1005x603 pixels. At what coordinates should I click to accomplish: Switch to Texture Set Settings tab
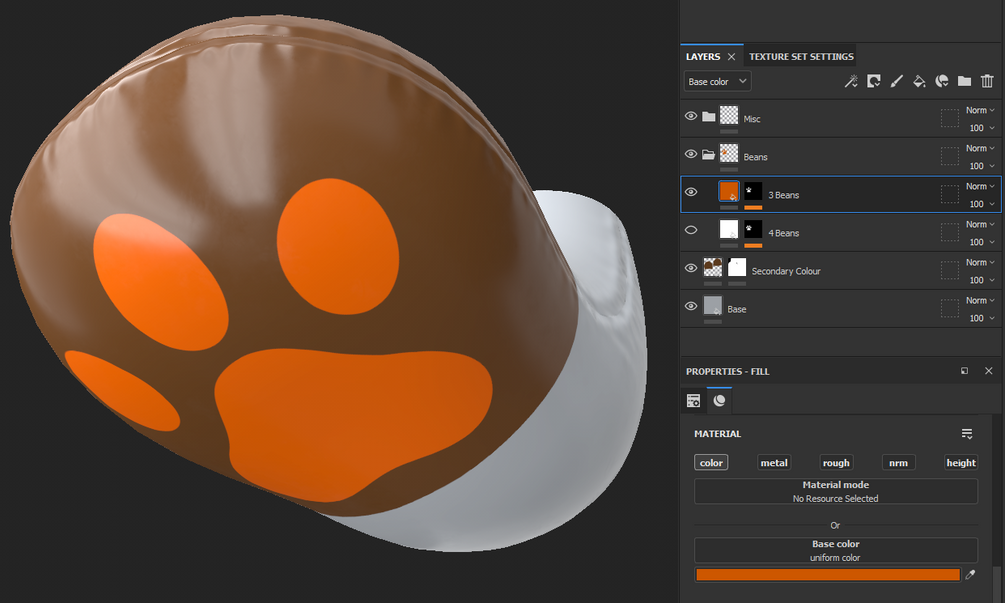(801, 56)
